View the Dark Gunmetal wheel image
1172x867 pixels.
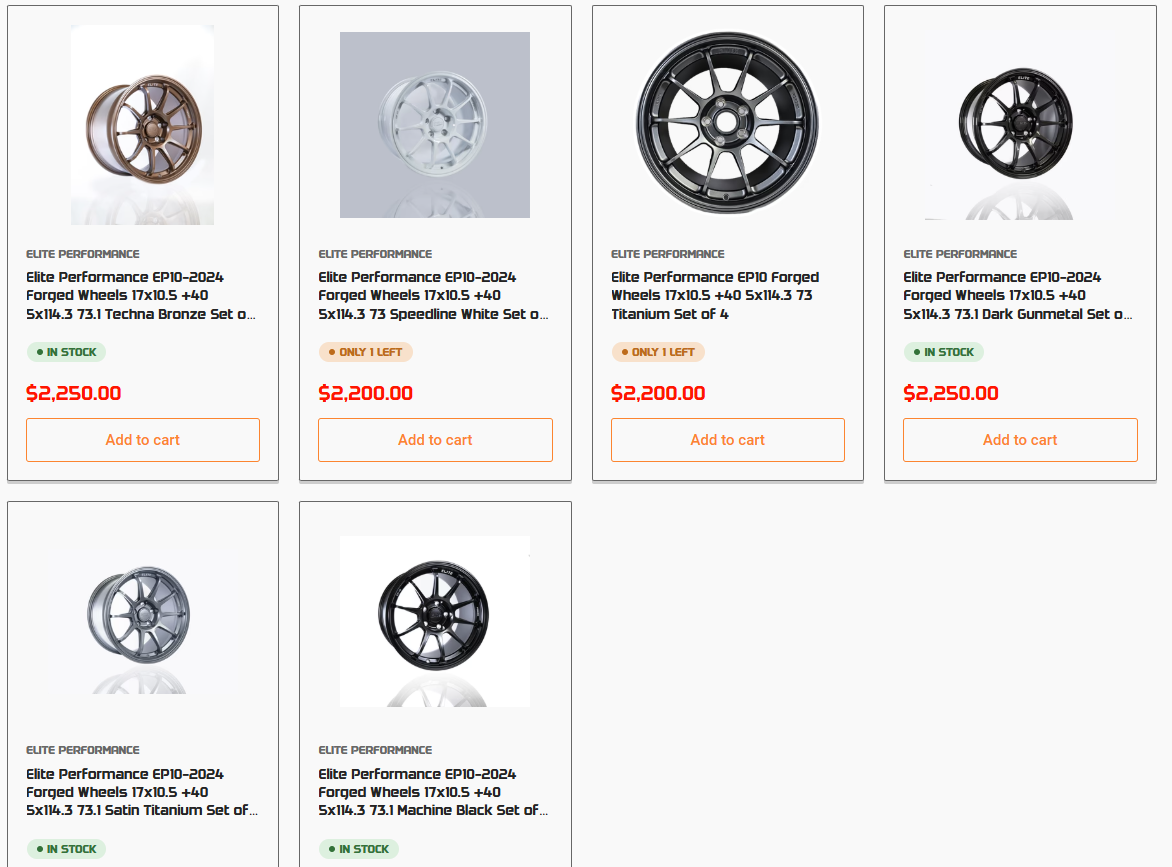click(x=1015, y=125)
